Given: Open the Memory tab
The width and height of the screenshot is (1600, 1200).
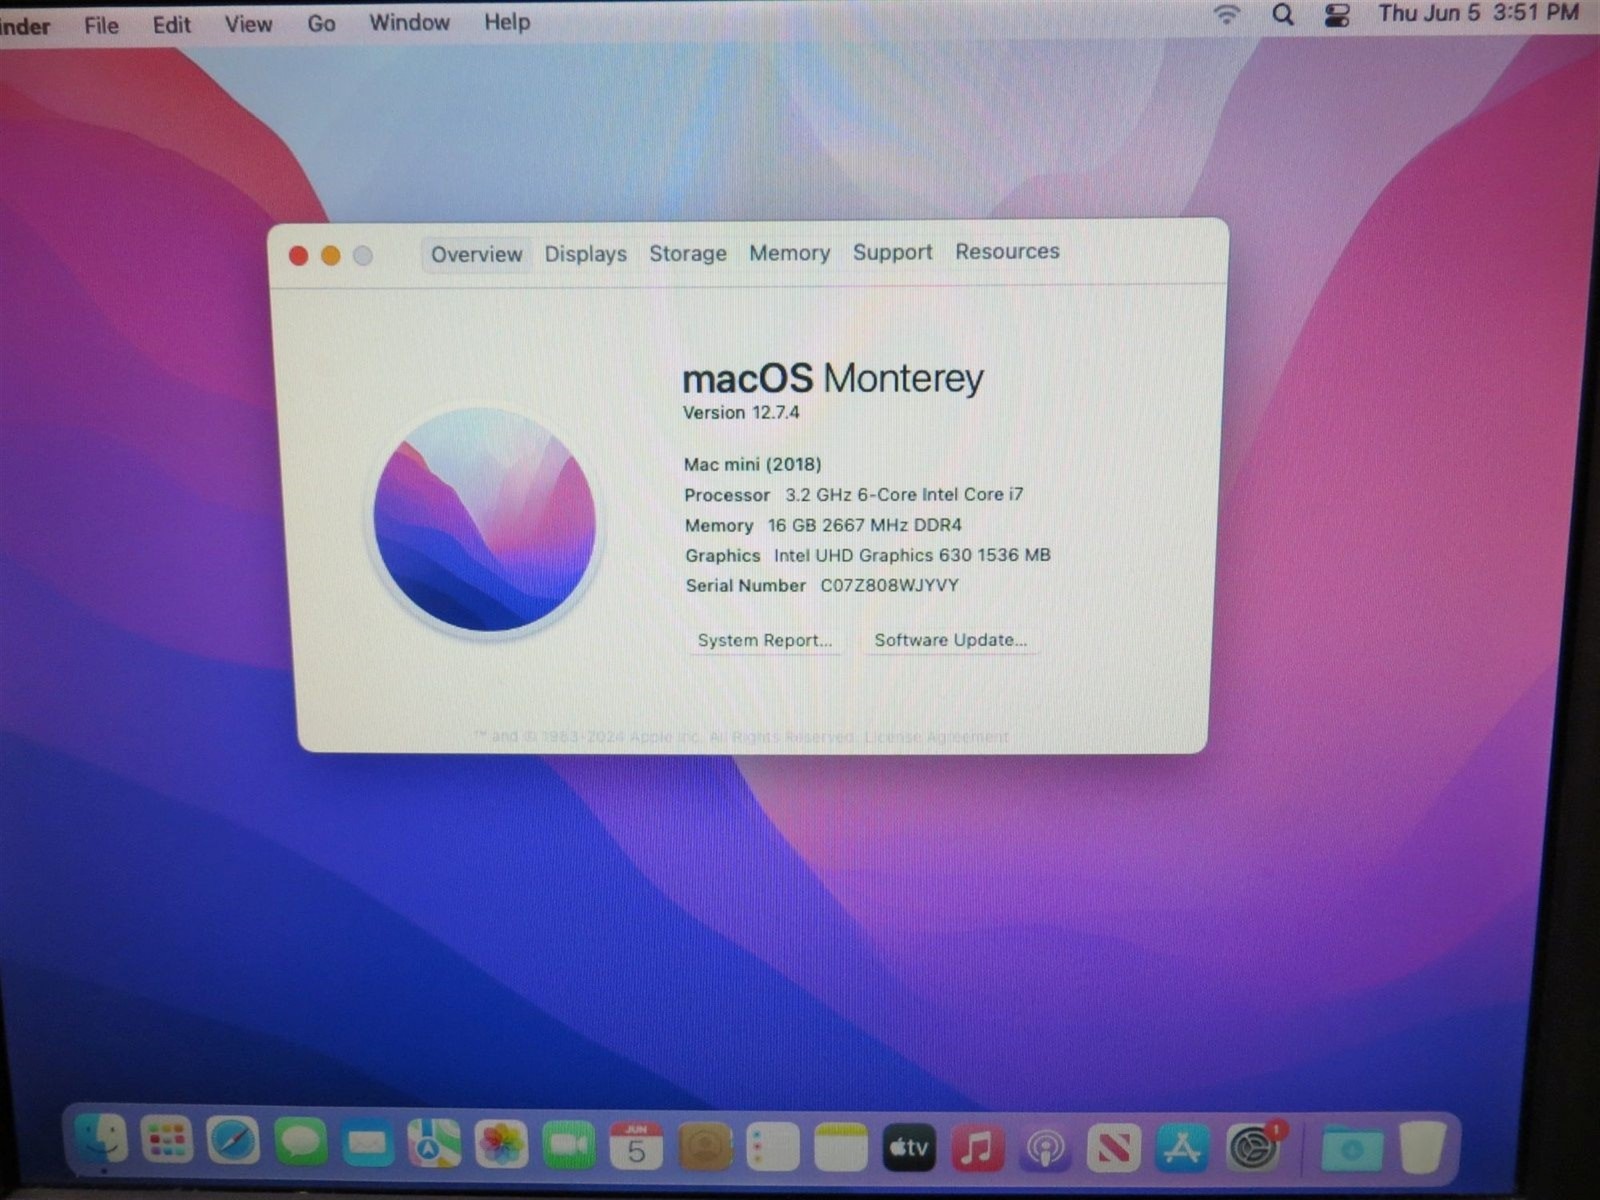Looking at the screenshot, I should click(x=790, y=253).
